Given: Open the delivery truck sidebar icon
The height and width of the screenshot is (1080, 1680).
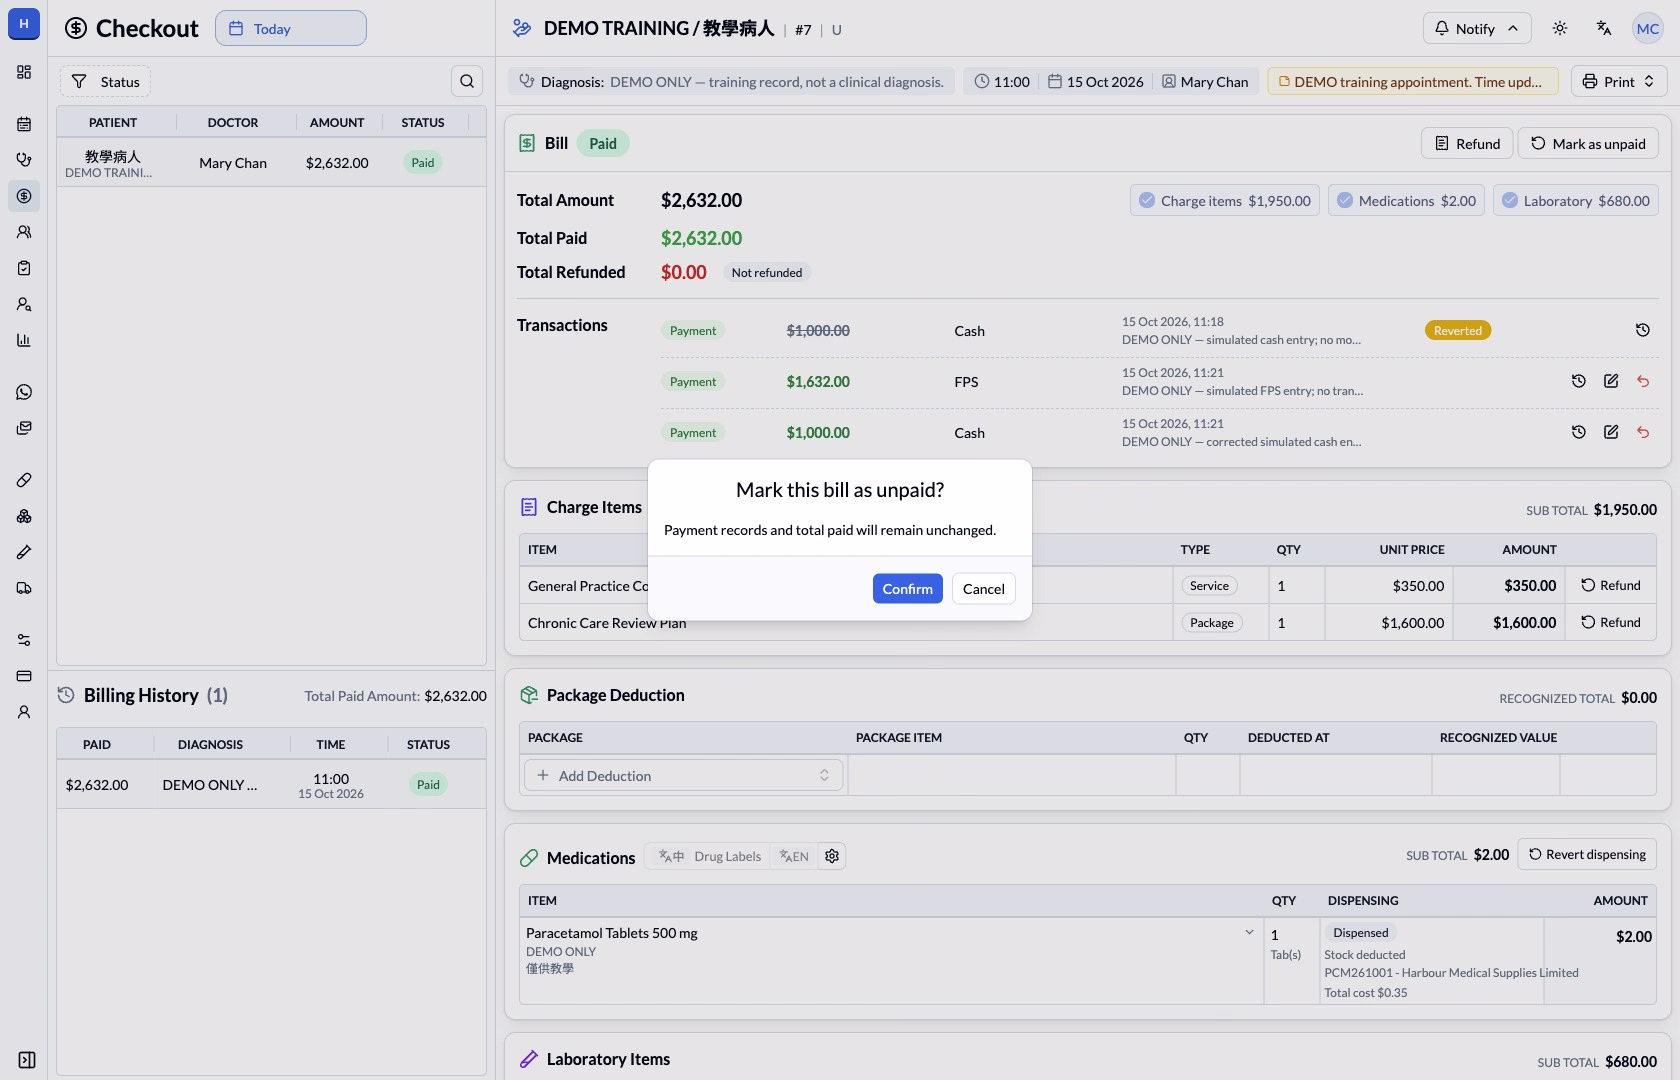Looking at the screenshot, I should point(24,588).
